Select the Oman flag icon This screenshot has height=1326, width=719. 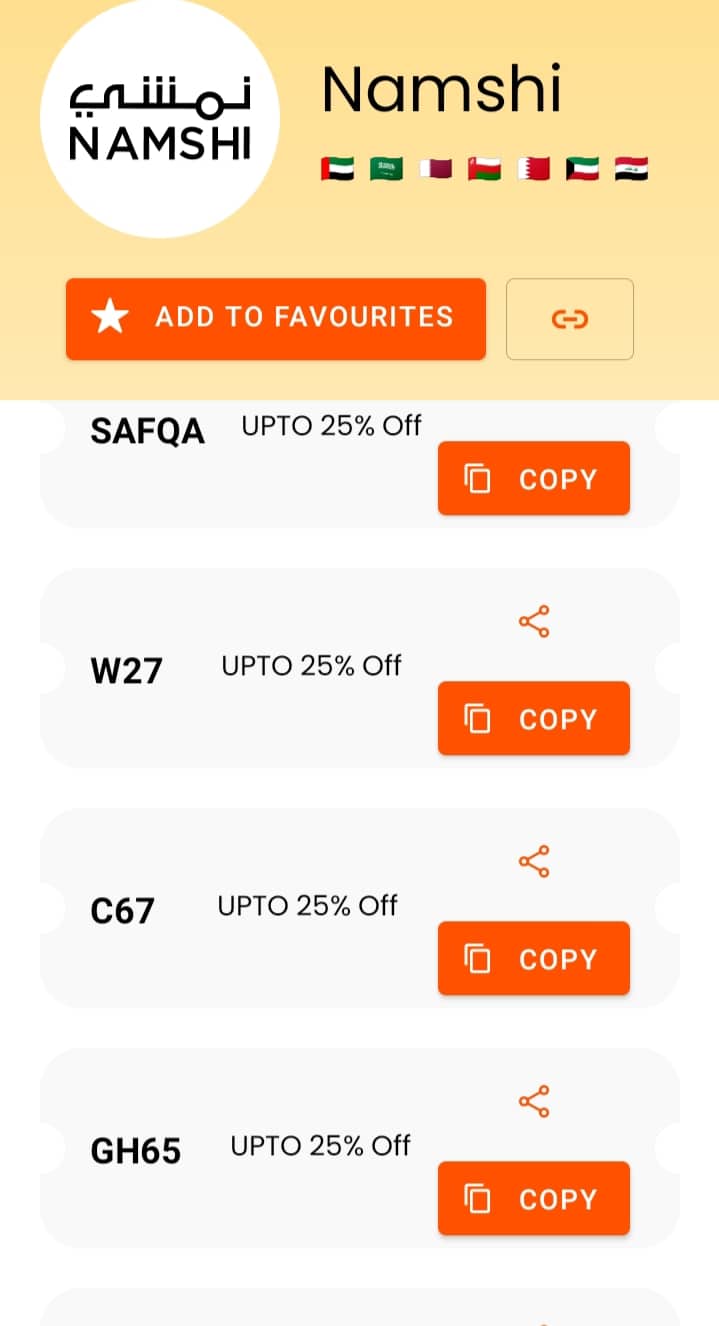pos(484,169)
